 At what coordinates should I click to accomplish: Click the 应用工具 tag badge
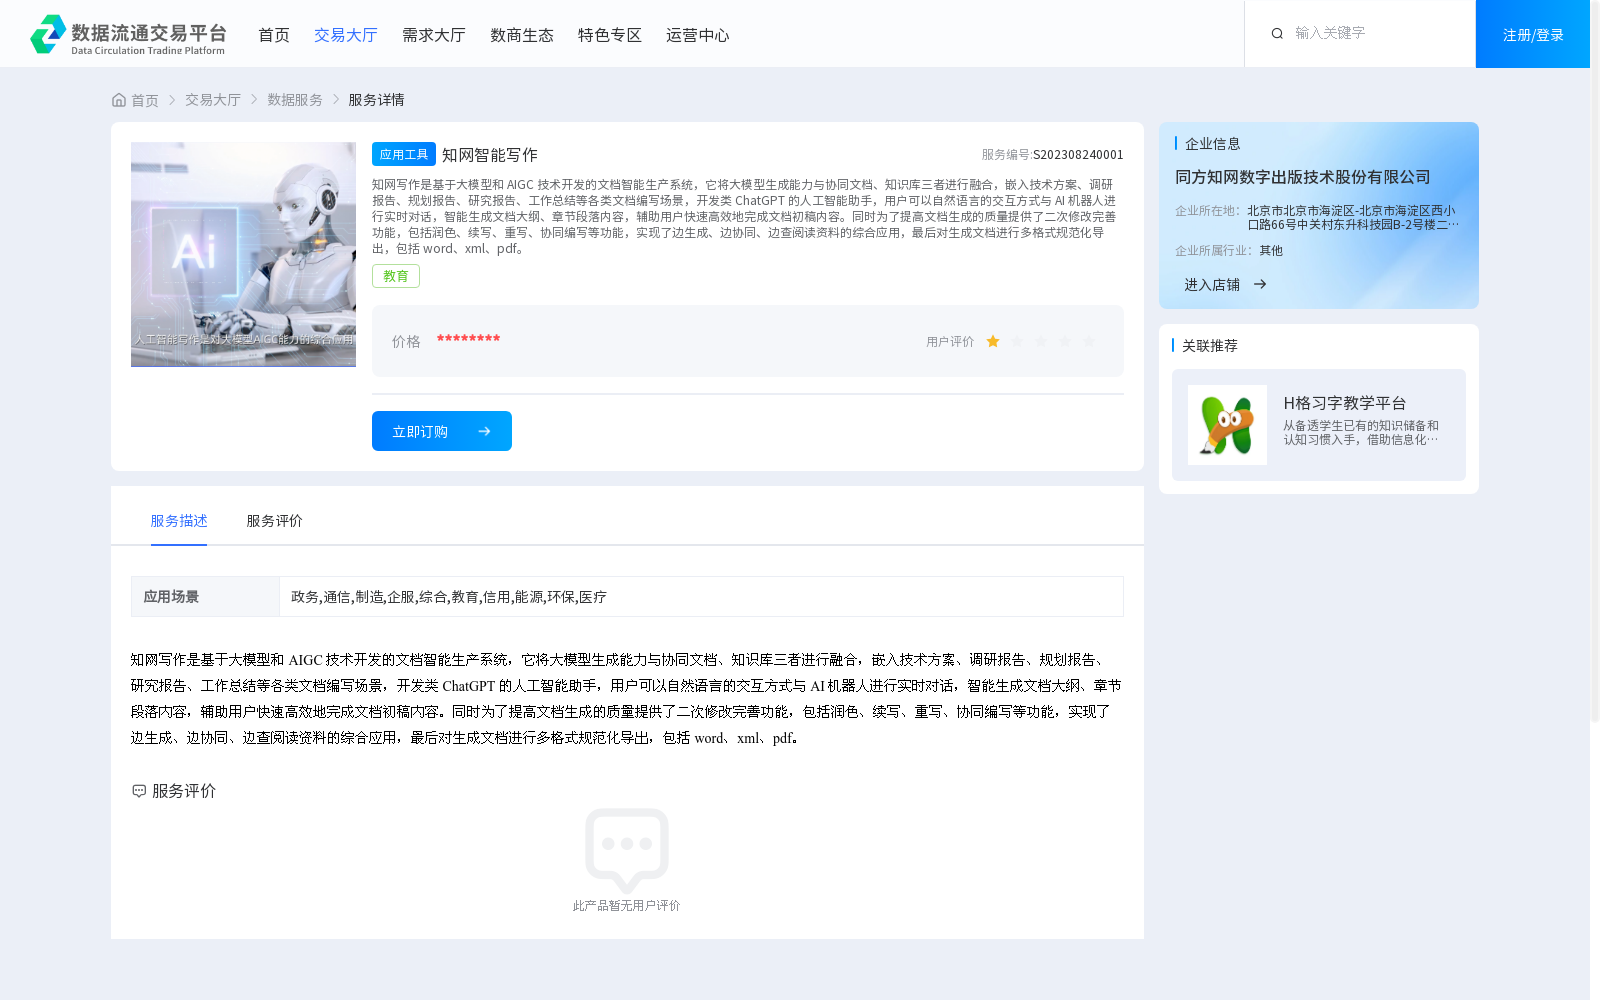(404, 154)
